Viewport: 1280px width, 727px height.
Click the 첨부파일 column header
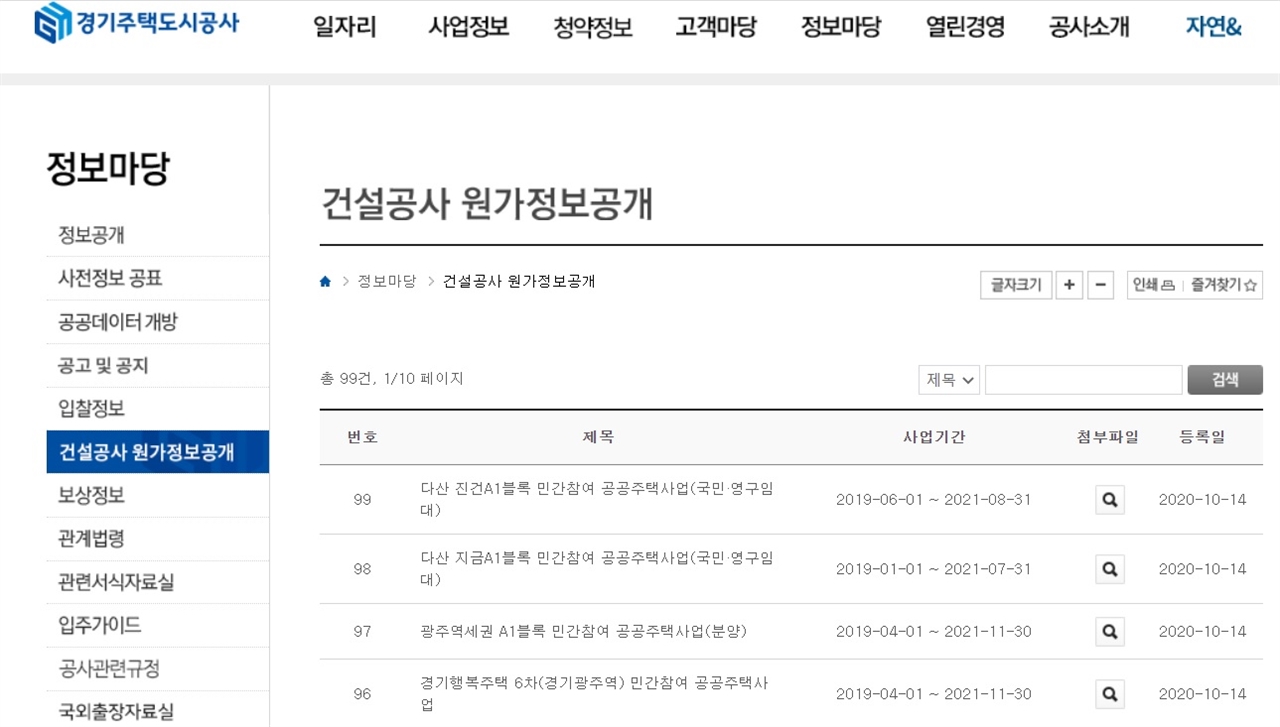pyautogui.click(x=1108, y=437)
